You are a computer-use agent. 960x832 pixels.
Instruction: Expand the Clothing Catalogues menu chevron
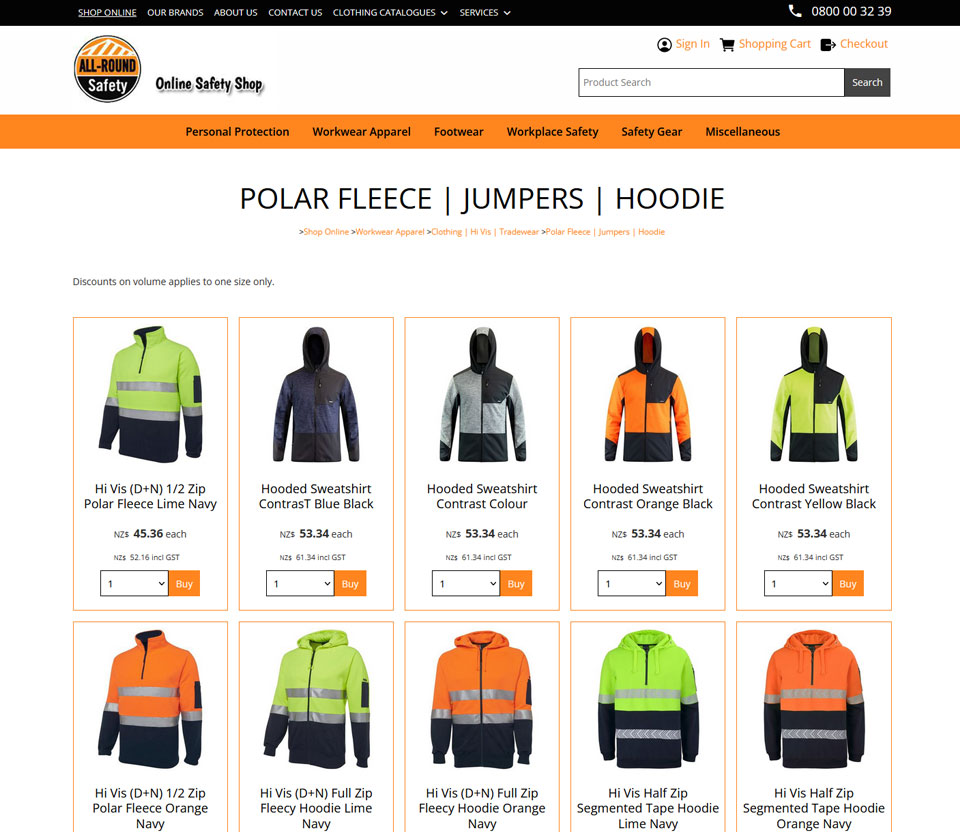click(x=444, y=13)
